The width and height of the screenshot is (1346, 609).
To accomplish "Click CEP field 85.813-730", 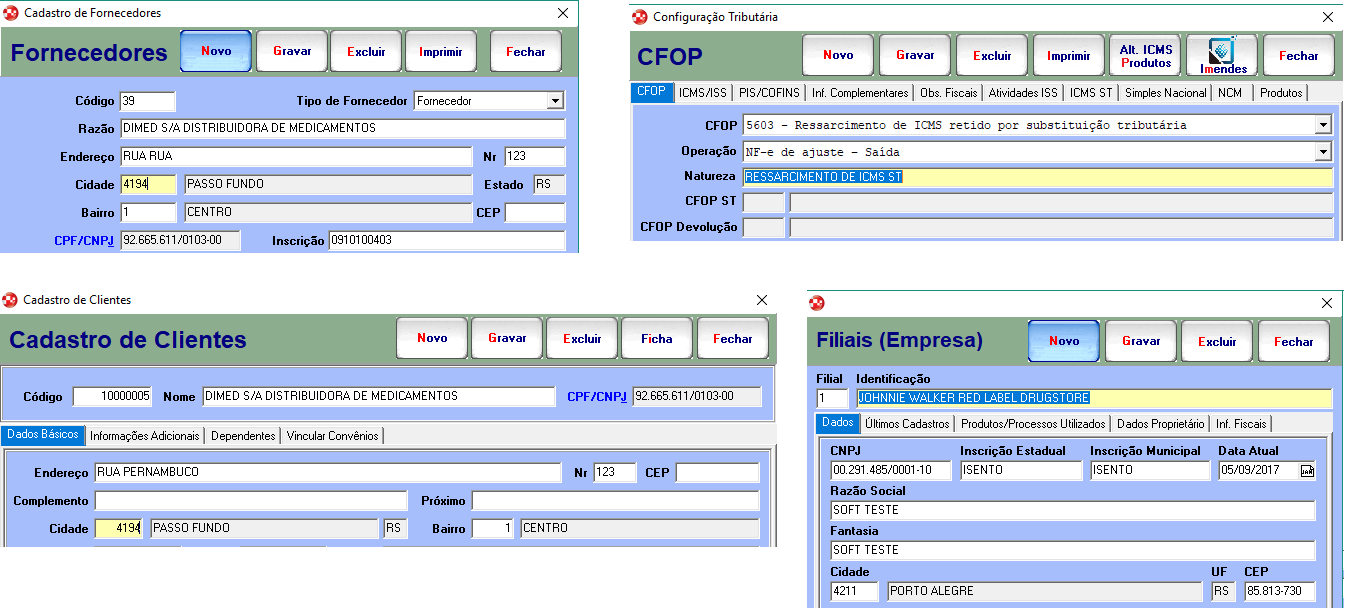I will (x=1280, y=592).
